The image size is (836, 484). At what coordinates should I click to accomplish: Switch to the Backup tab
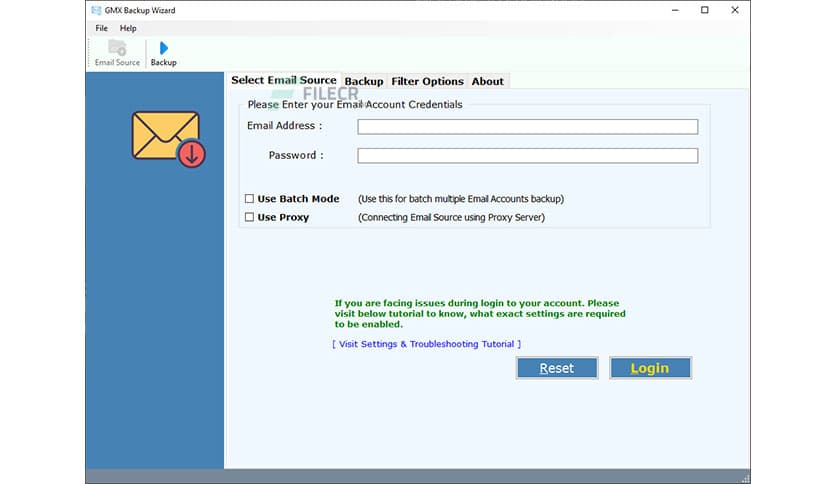pyautogui.click(x=364, y=81)
